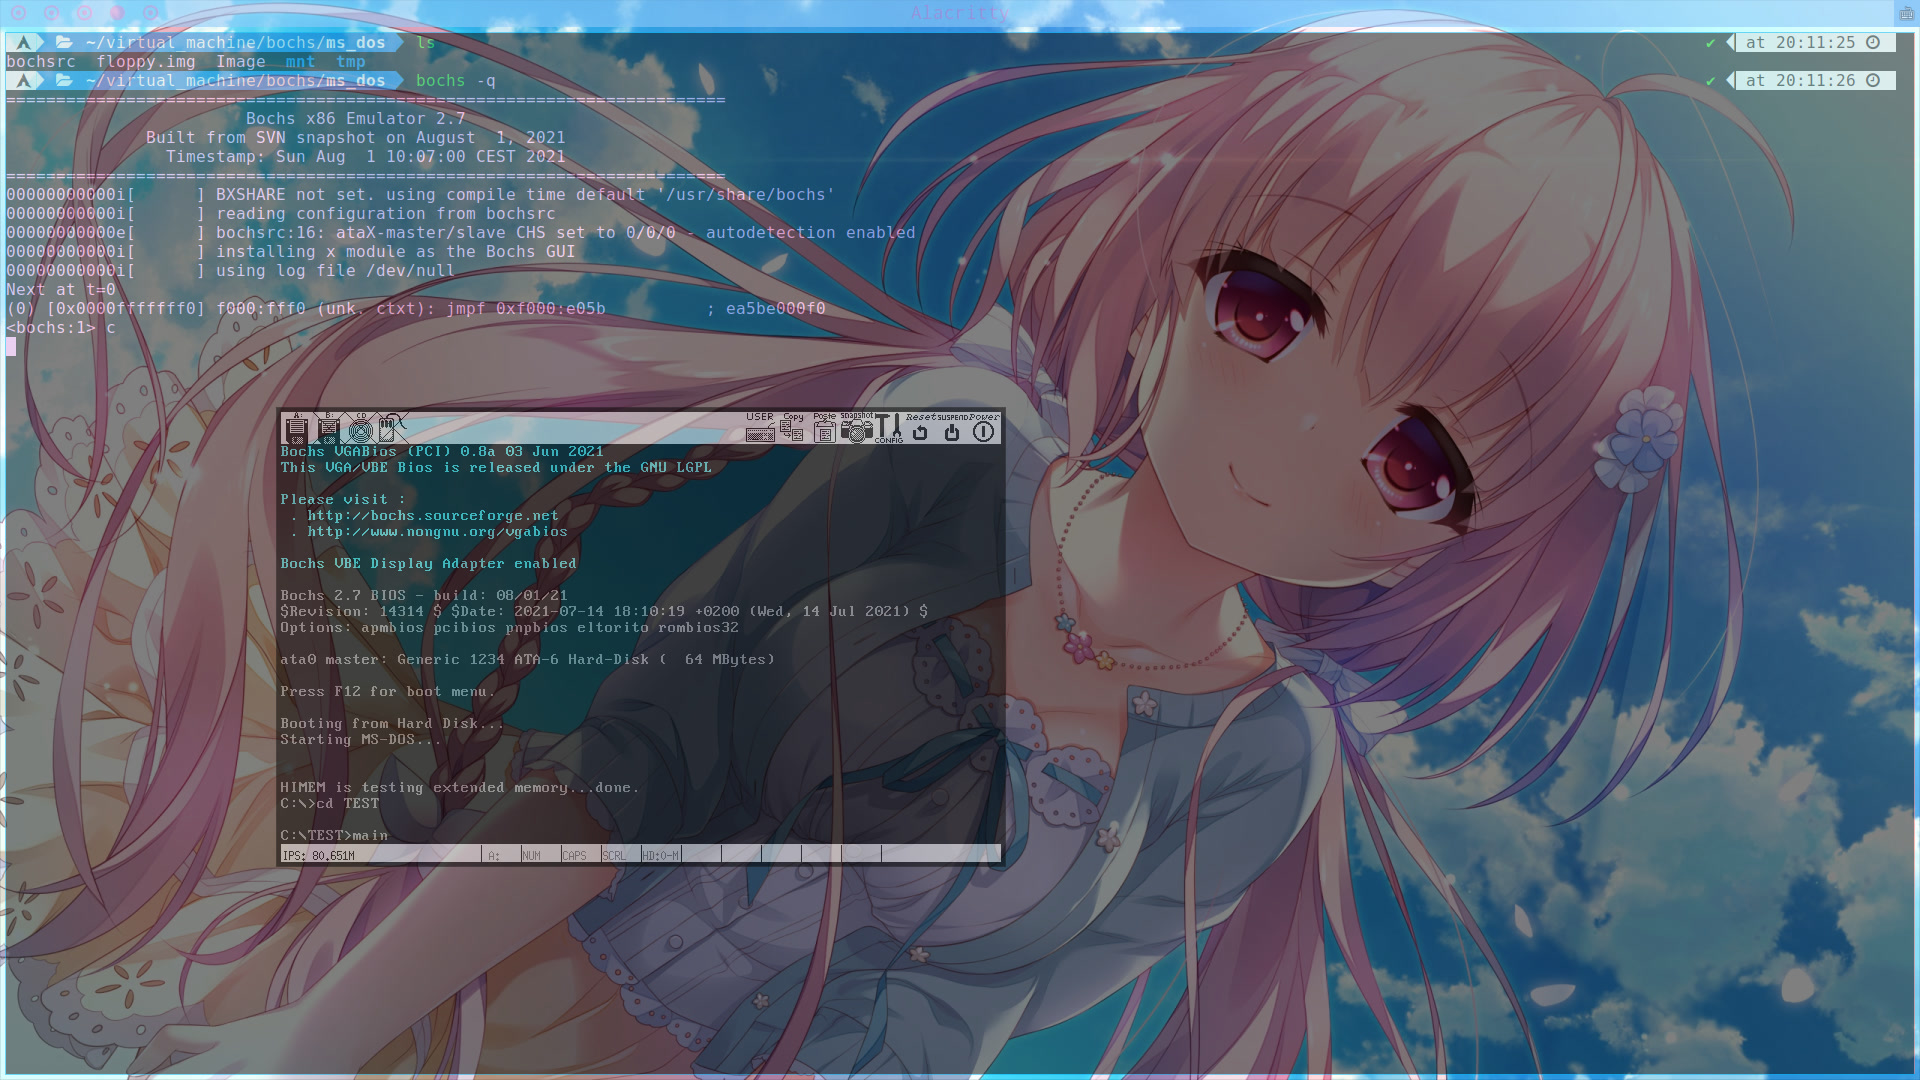Viewport: 1920px width, 1080px height.
Task: Click the 'Next at t=0' line in terminal
Action: [x=61, y=289]
